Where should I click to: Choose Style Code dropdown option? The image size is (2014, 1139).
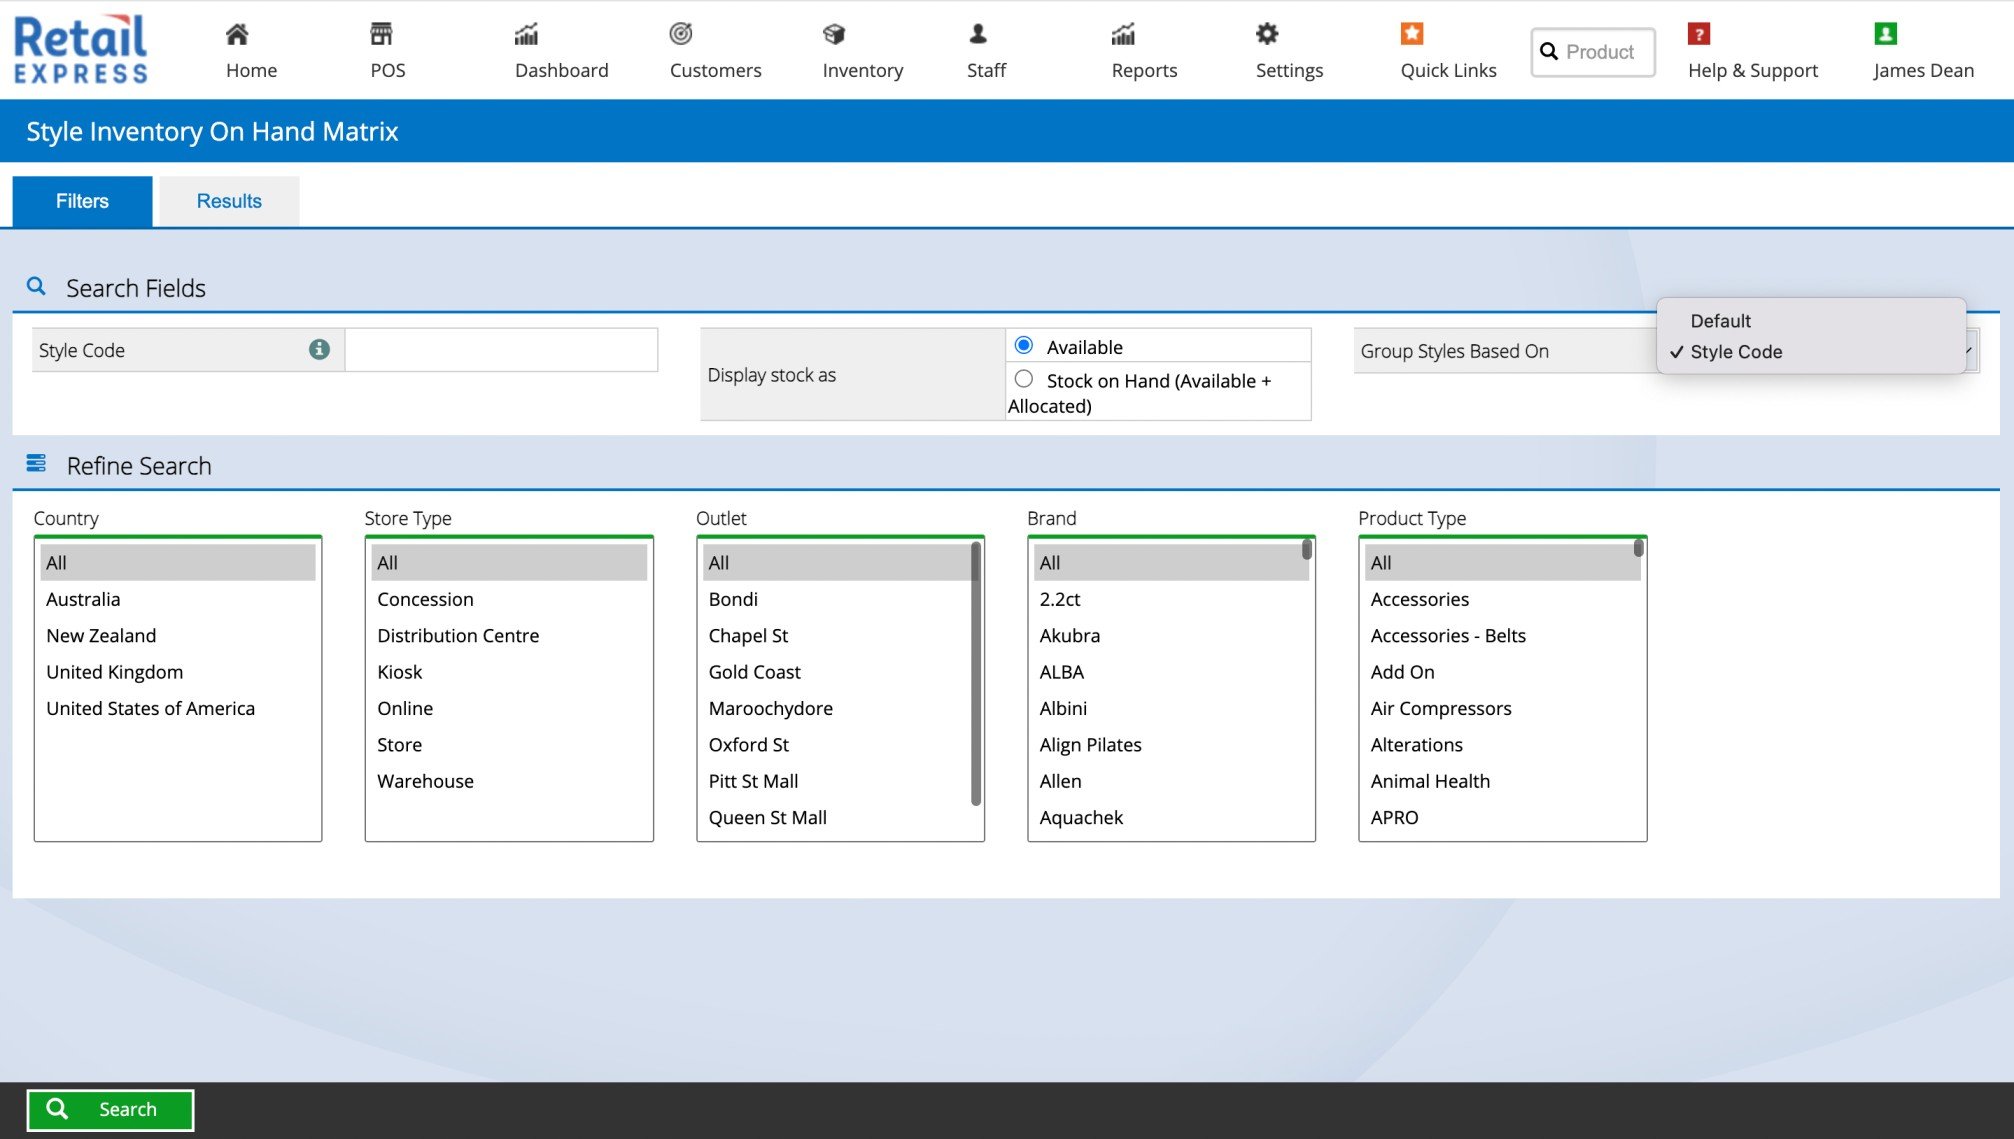(x=1736, y=352)
